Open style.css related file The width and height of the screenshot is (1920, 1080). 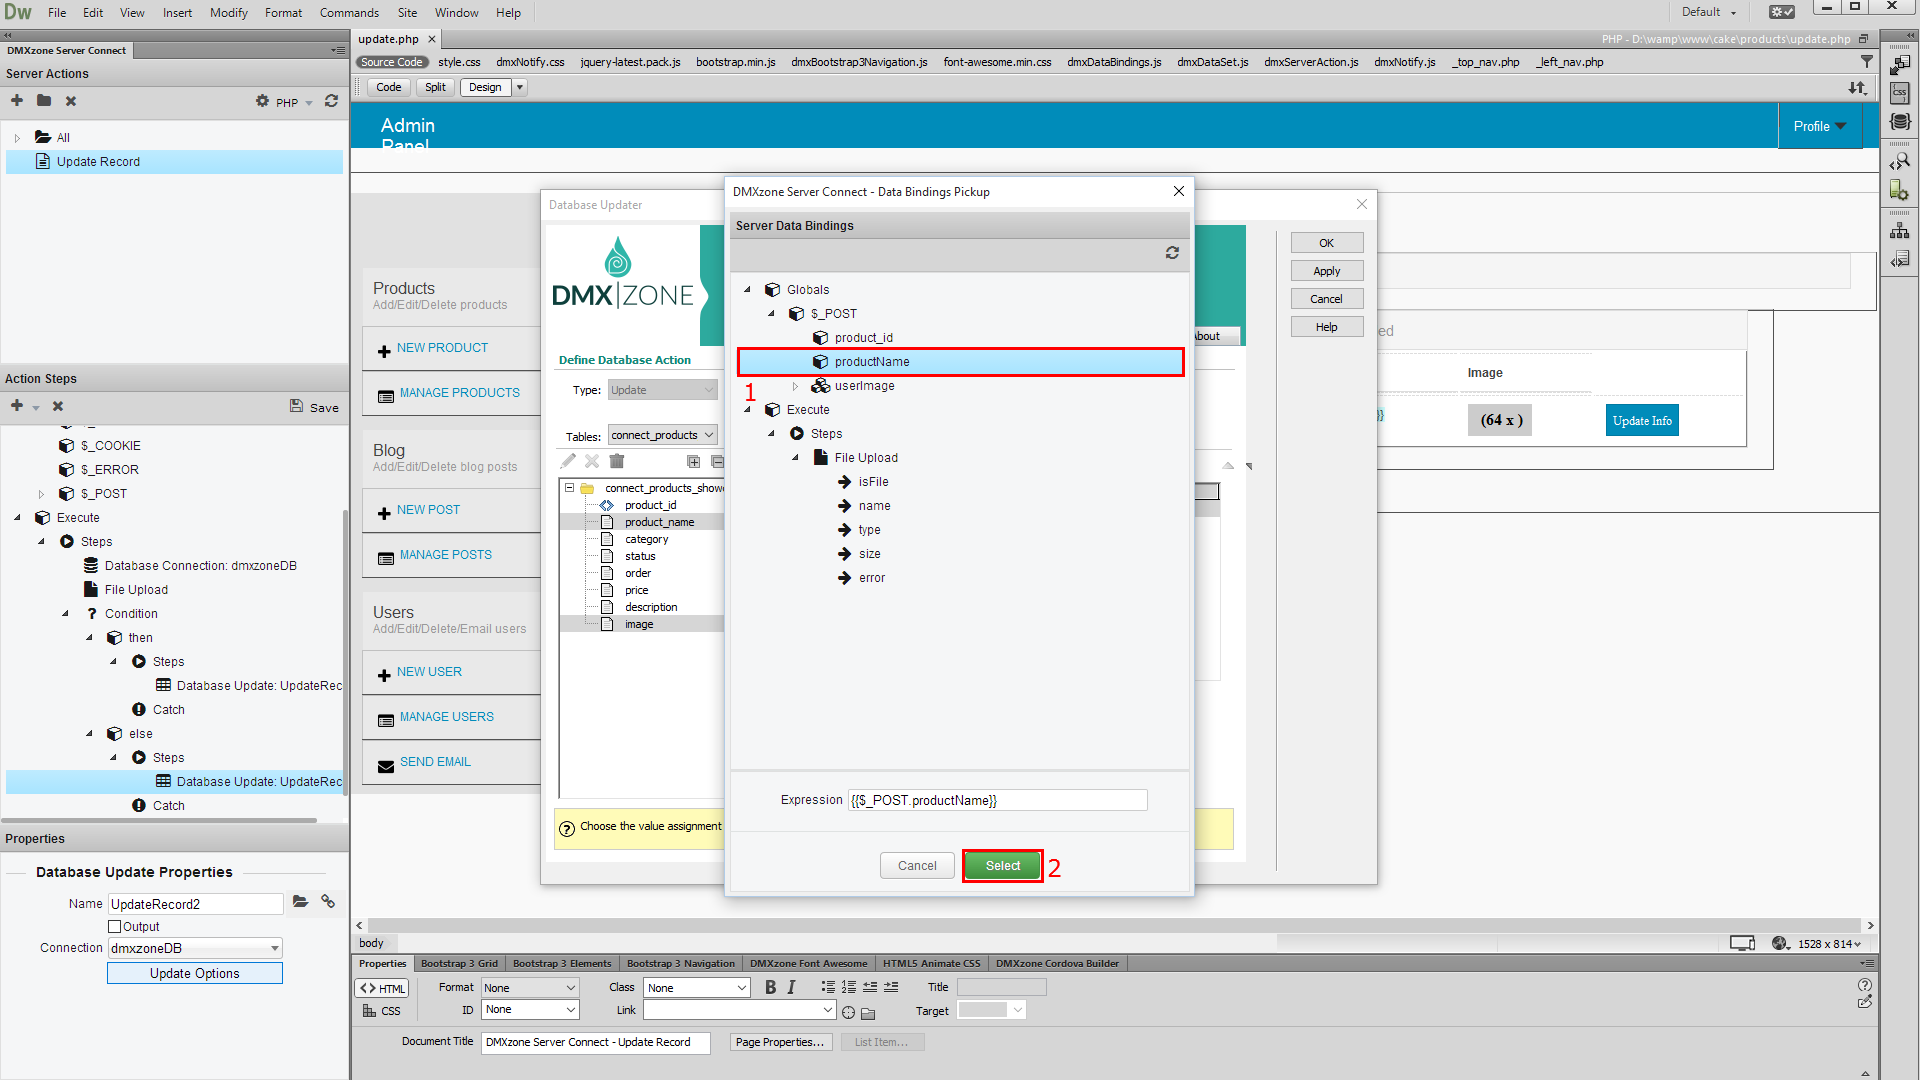[x=459, y=62]
